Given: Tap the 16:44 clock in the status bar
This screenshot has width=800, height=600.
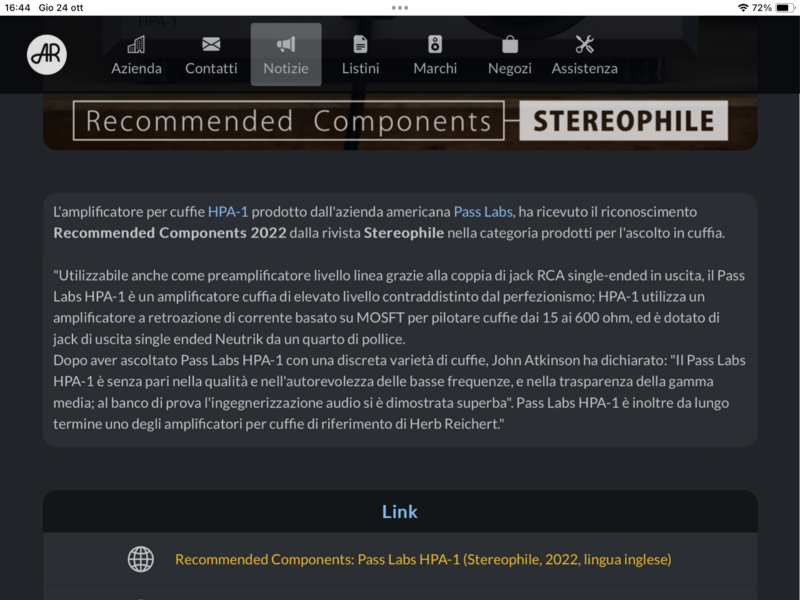Looking at the screenshot, I should click(x=17, y=7).
